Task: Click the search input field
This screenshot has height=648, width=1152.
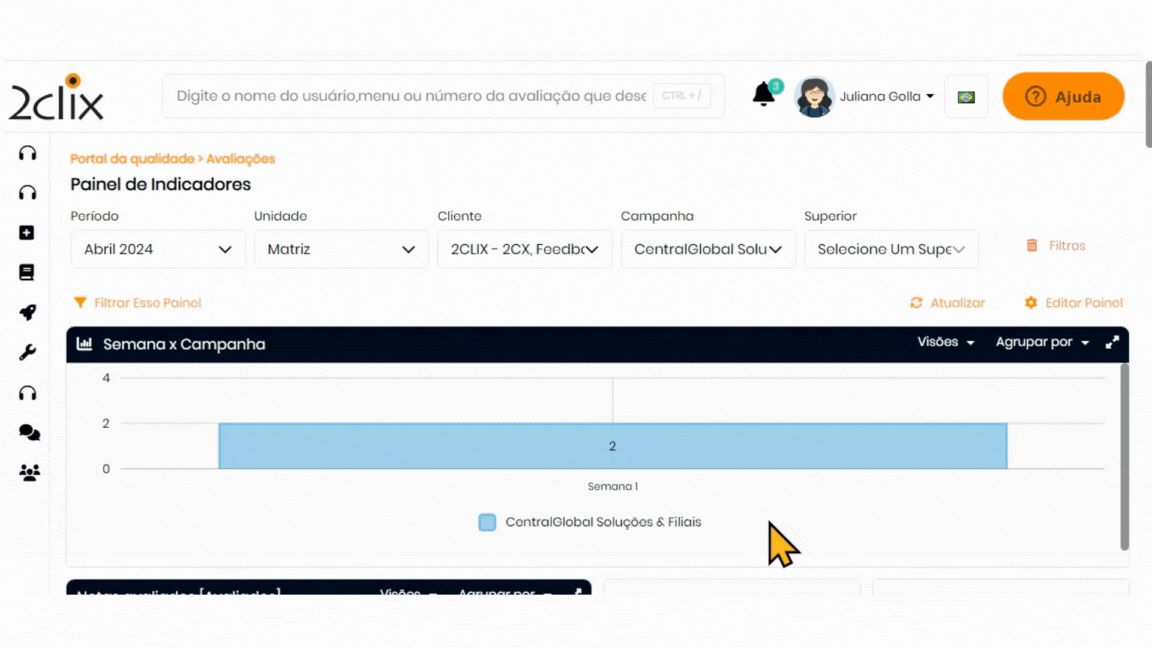Action: coord(410,97)
